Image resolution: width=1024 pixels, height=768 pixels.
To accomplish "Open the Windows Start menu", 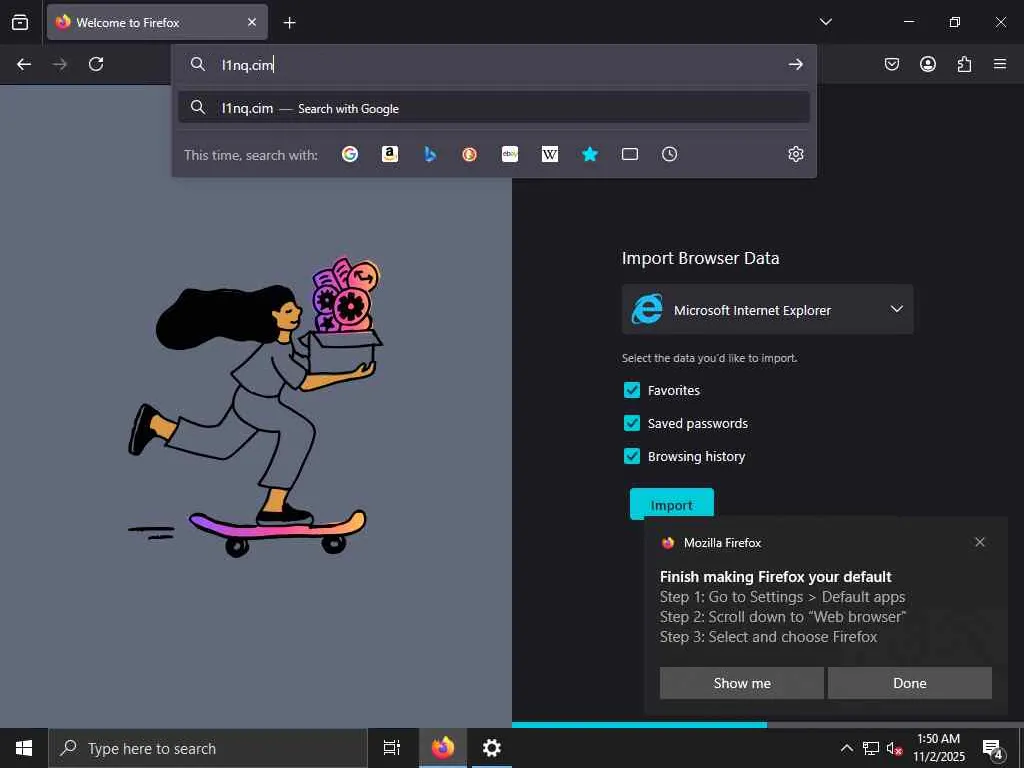I will click(x=24, y=748).
